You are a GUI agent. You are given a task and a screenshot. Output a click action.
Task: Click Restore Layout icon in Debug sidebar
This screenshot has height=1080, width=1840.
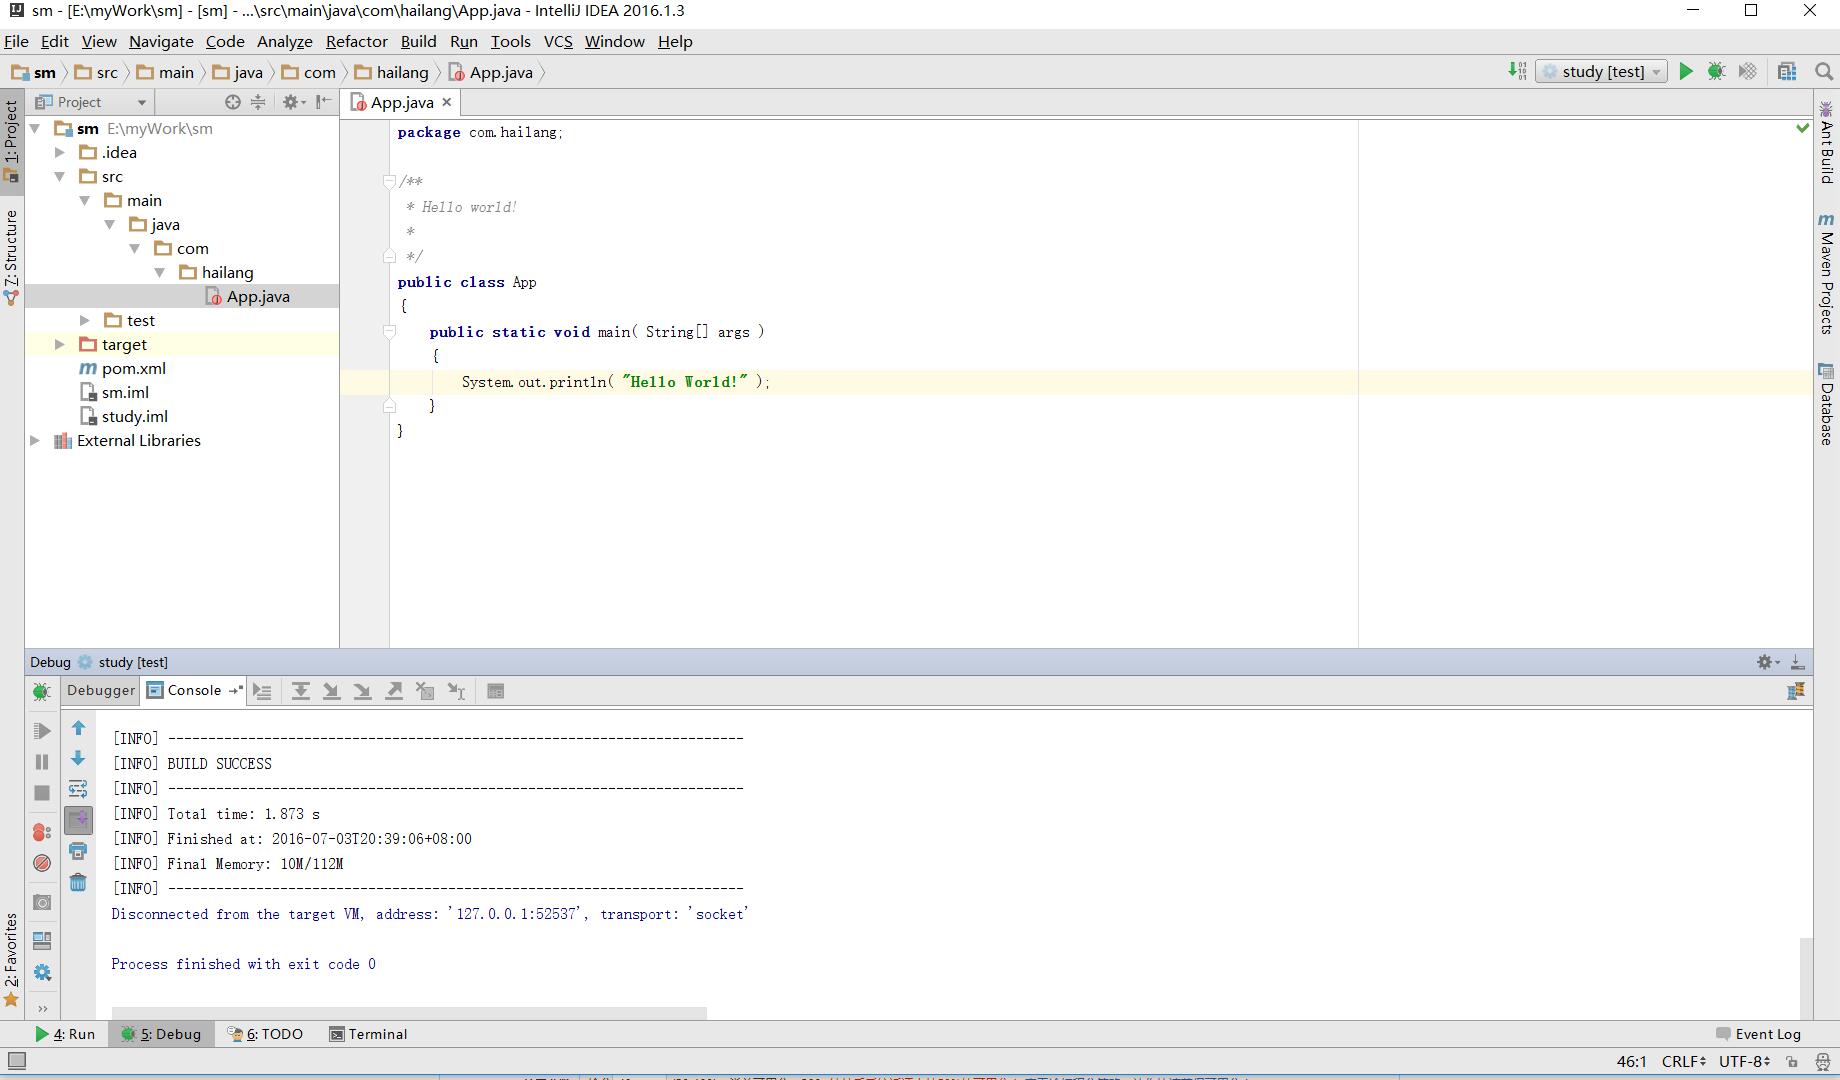[41, 940]
